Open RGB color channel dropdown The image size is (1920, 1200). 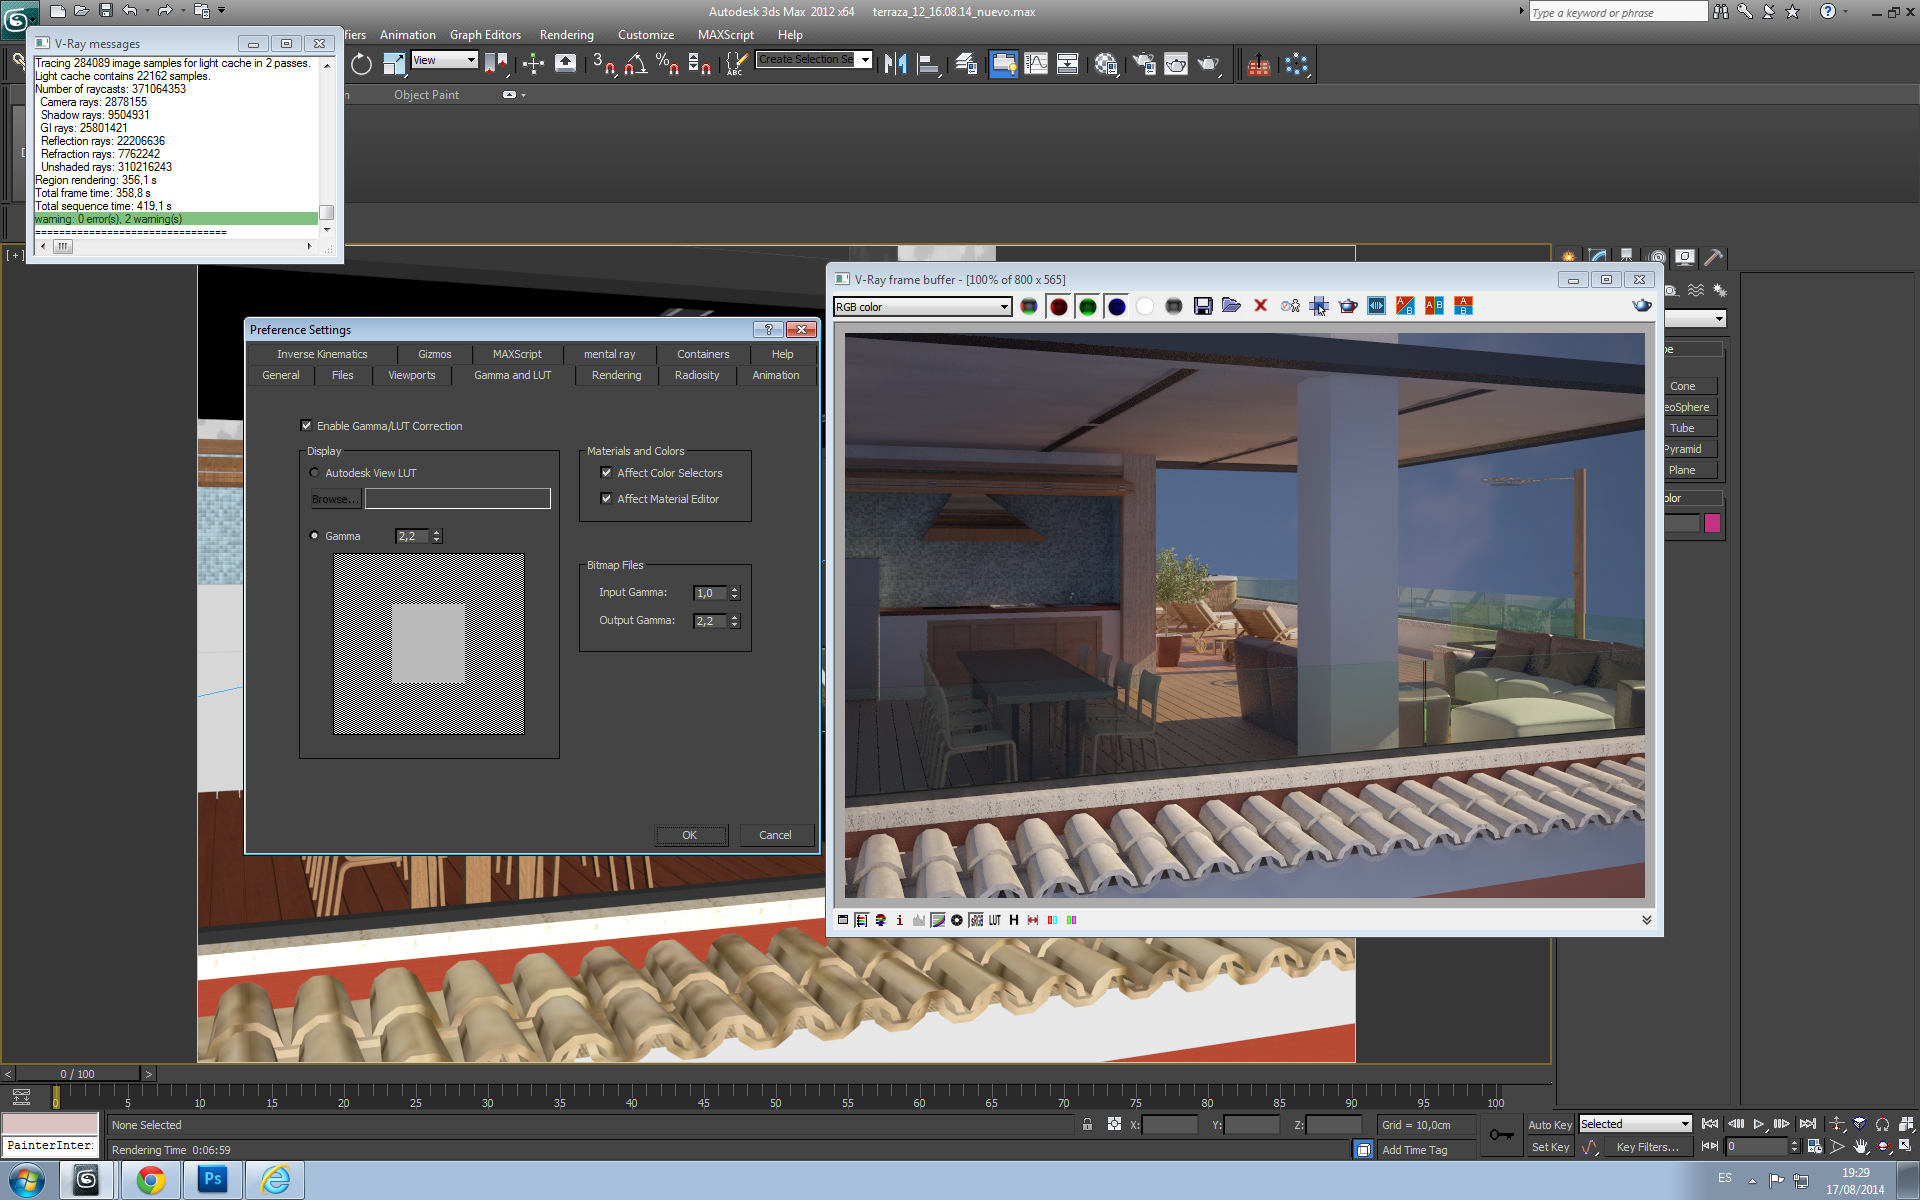point(1004,307)
